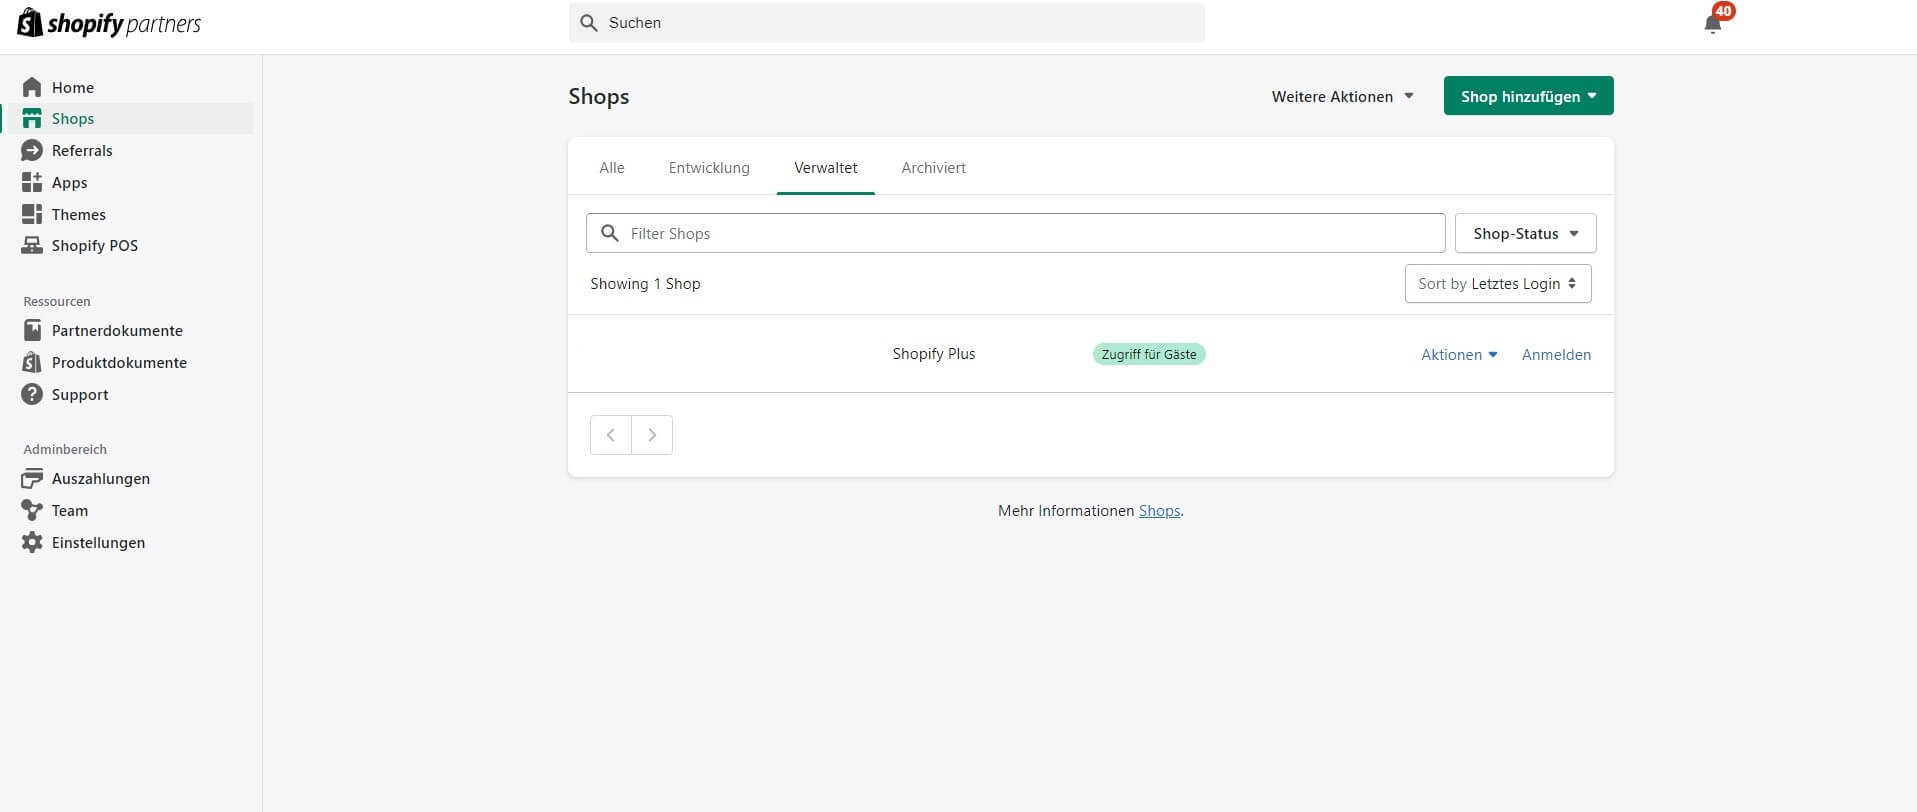The width and height of the screenshot is (1917, 812).
Task: Click the Themes layout icon
Action: pyautogui.click(x=32, y=214)
